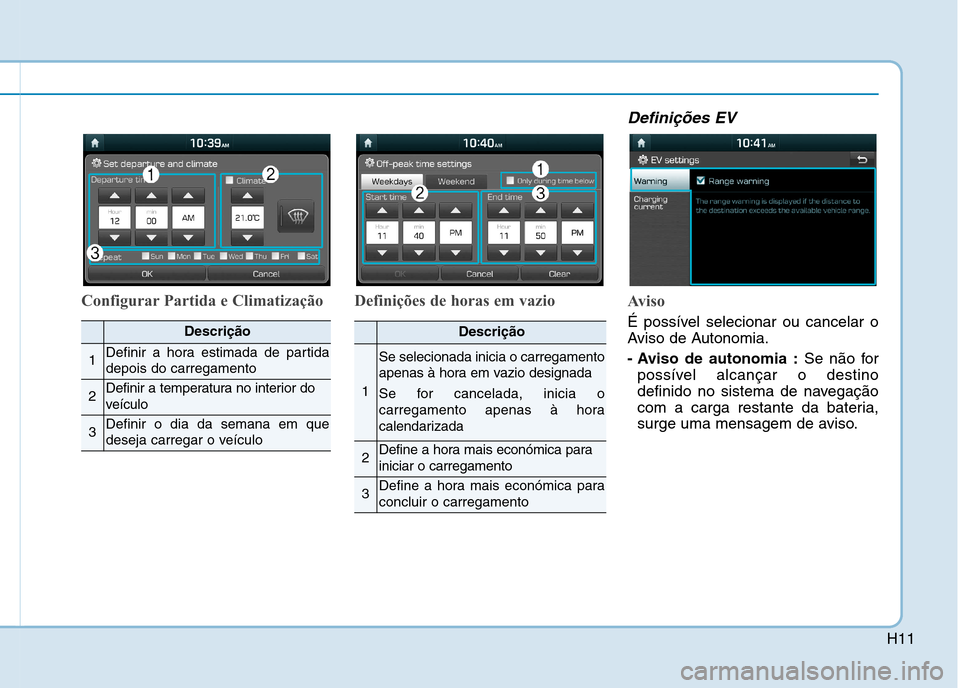Click gear icon beside Off-peak time settings title
960x688 pixels.
tap(370, 163)
